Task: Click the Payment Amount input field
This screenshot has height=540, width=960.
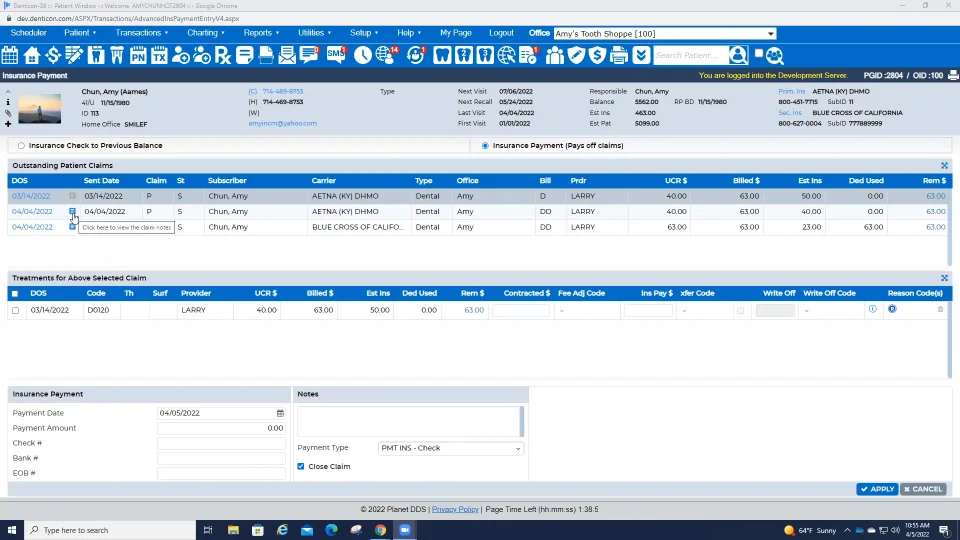Action: pyautogui.click(x=221, y=428)
